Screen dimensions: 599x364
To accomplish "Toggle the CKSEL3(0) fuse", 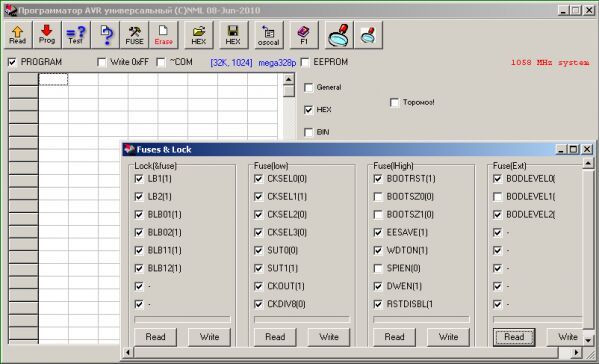I will click(259, 232).
